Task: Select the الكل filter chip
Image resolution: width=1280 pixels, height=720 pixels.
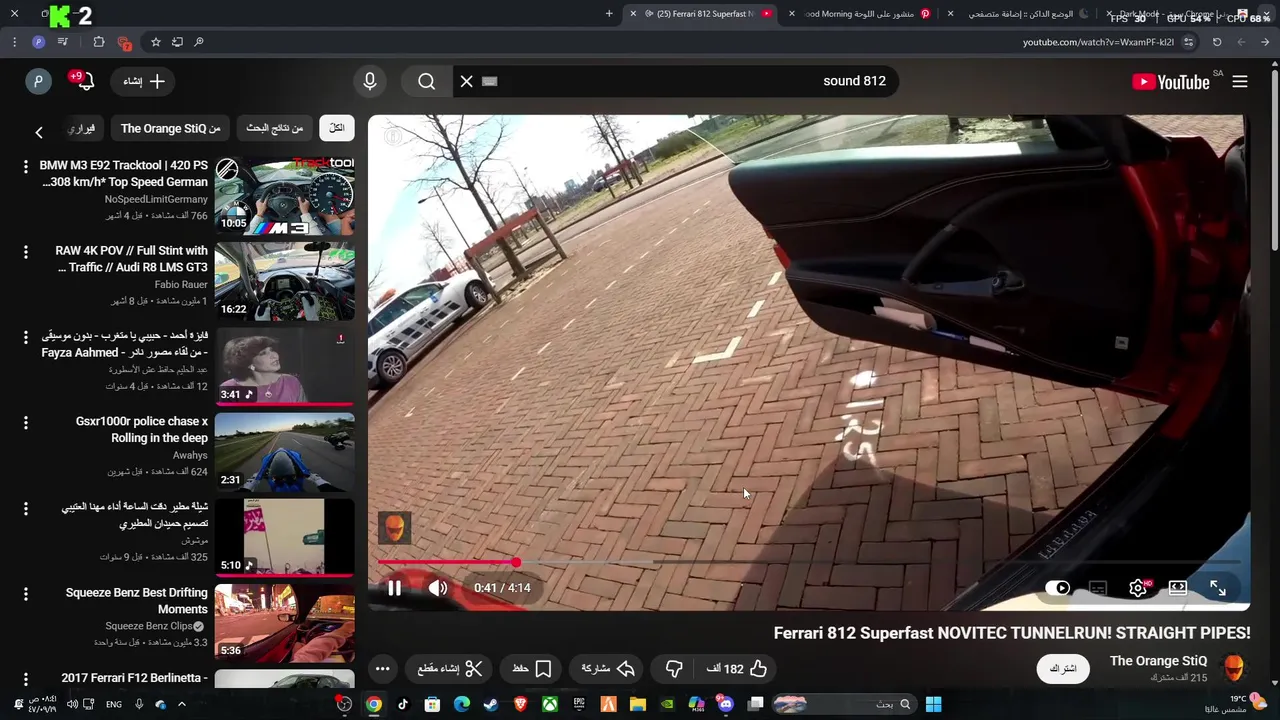Action: (x=337, y=128)
